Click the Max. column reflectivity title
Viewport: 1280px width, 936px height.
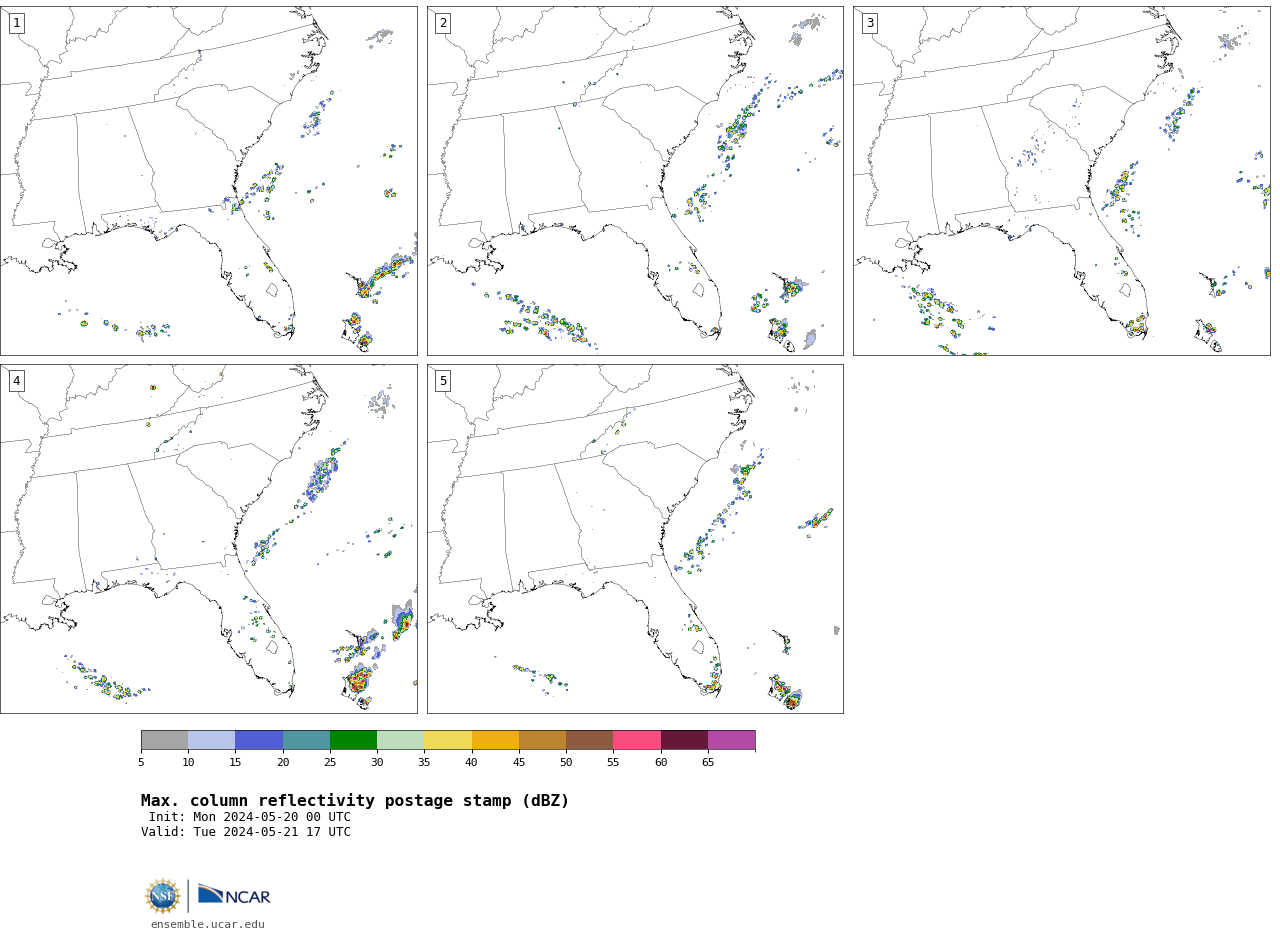(355, 801)
